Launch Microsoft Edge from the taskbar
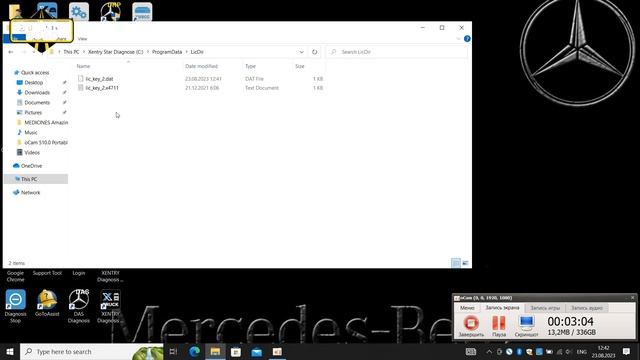Screen dimensions: 640x360 pos(195,351)
